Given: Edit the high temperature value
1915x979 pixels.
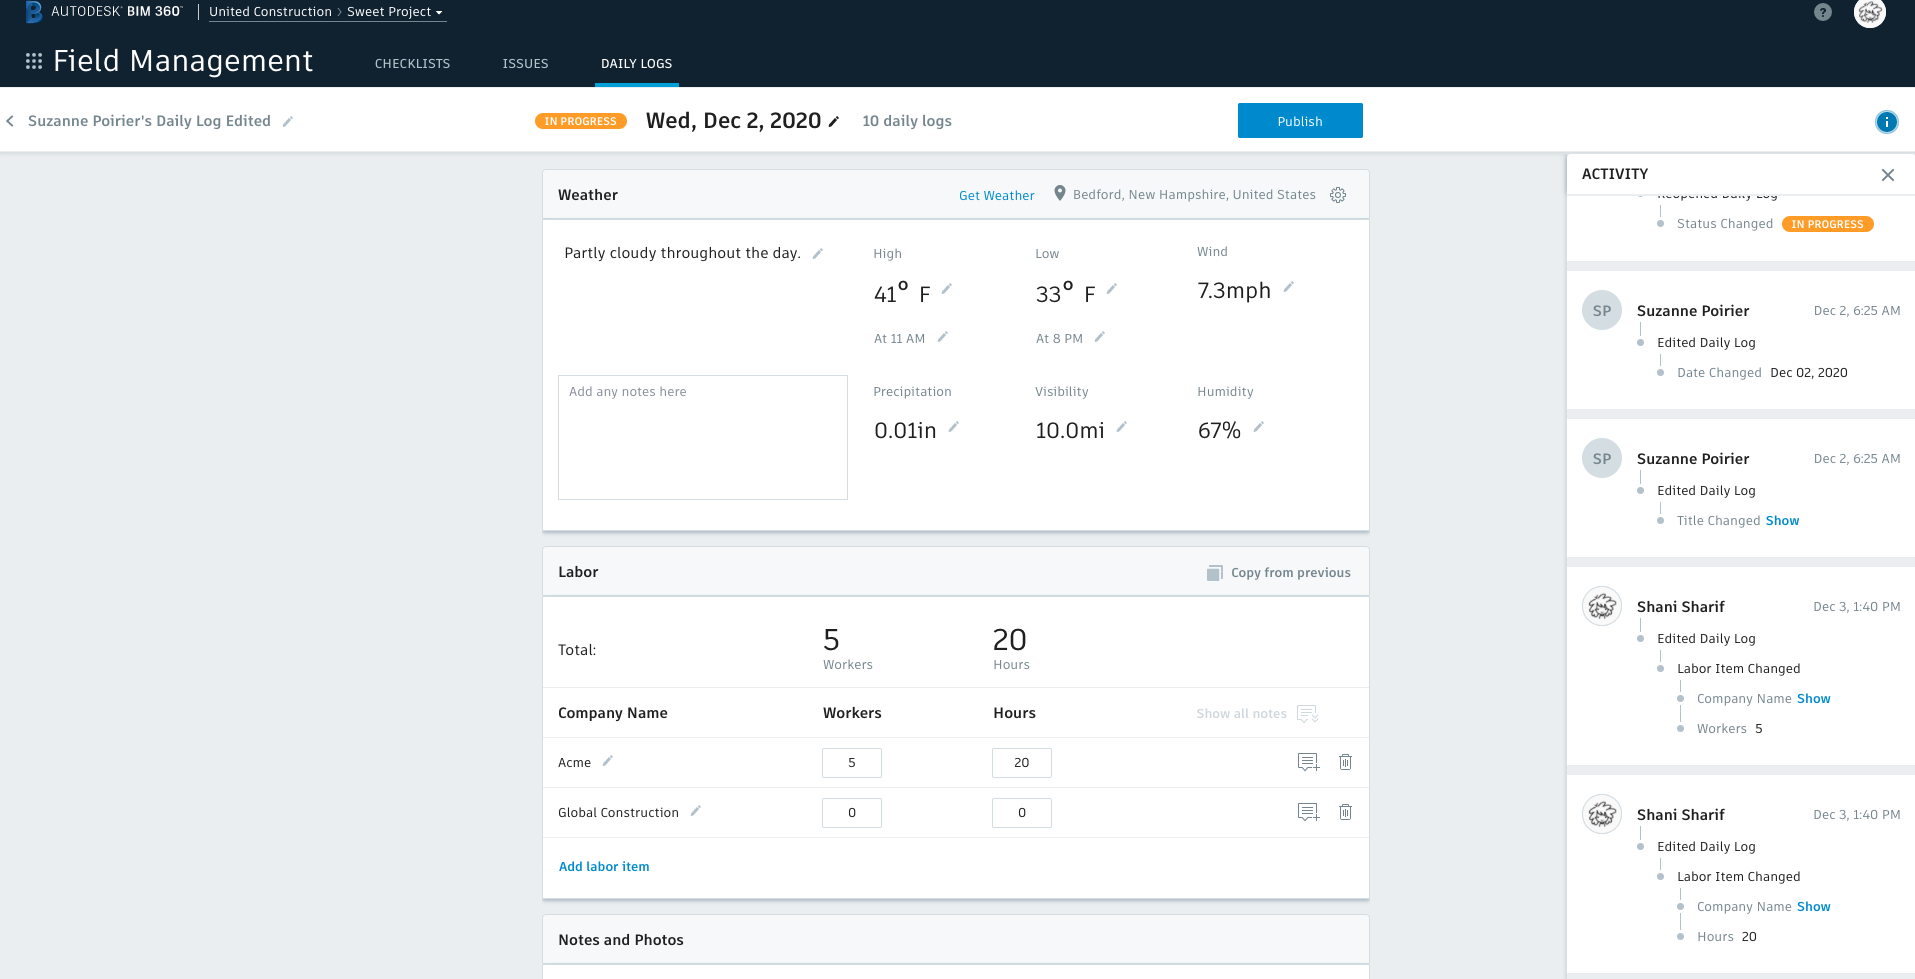Looking at the screenshot, I should [946, 289].
